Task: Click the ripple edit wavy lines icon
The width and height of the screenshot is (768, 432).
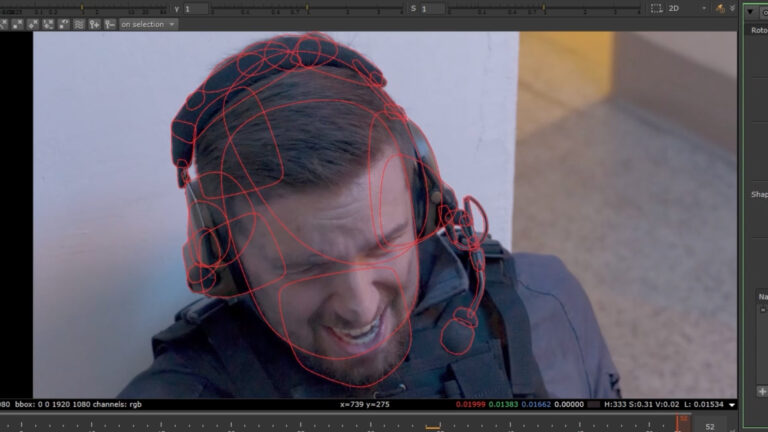Action: point(79,24)
